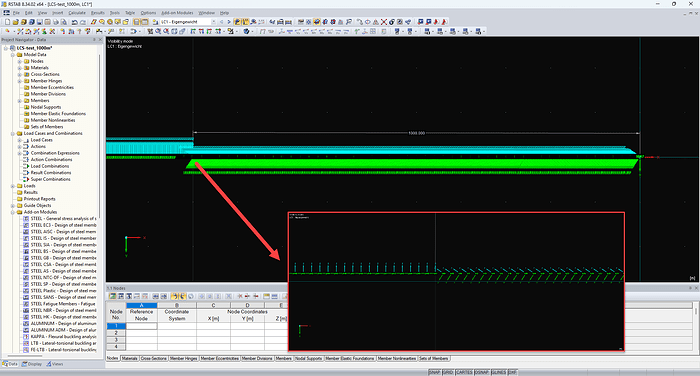Click the Save (floppy disk) toolbar icon

click(x=39, y=22)
